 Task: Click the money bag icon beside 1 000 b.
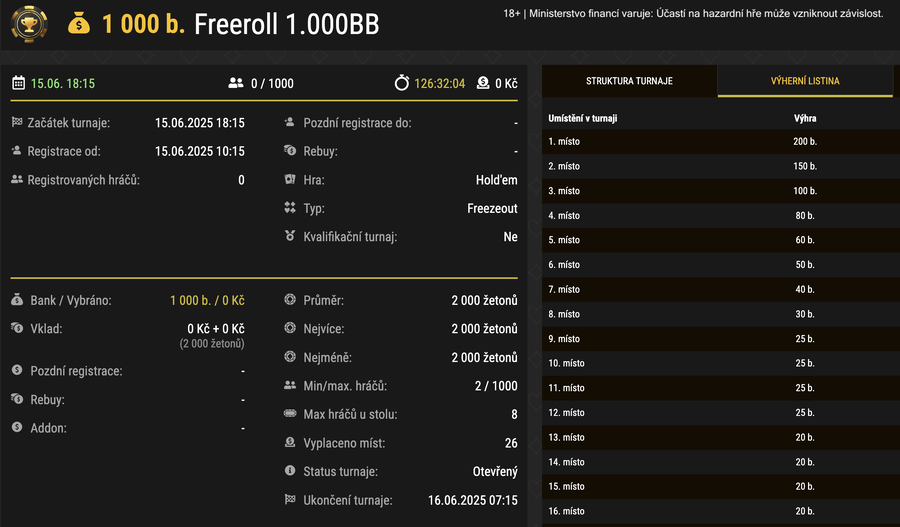tap(79, 24)
